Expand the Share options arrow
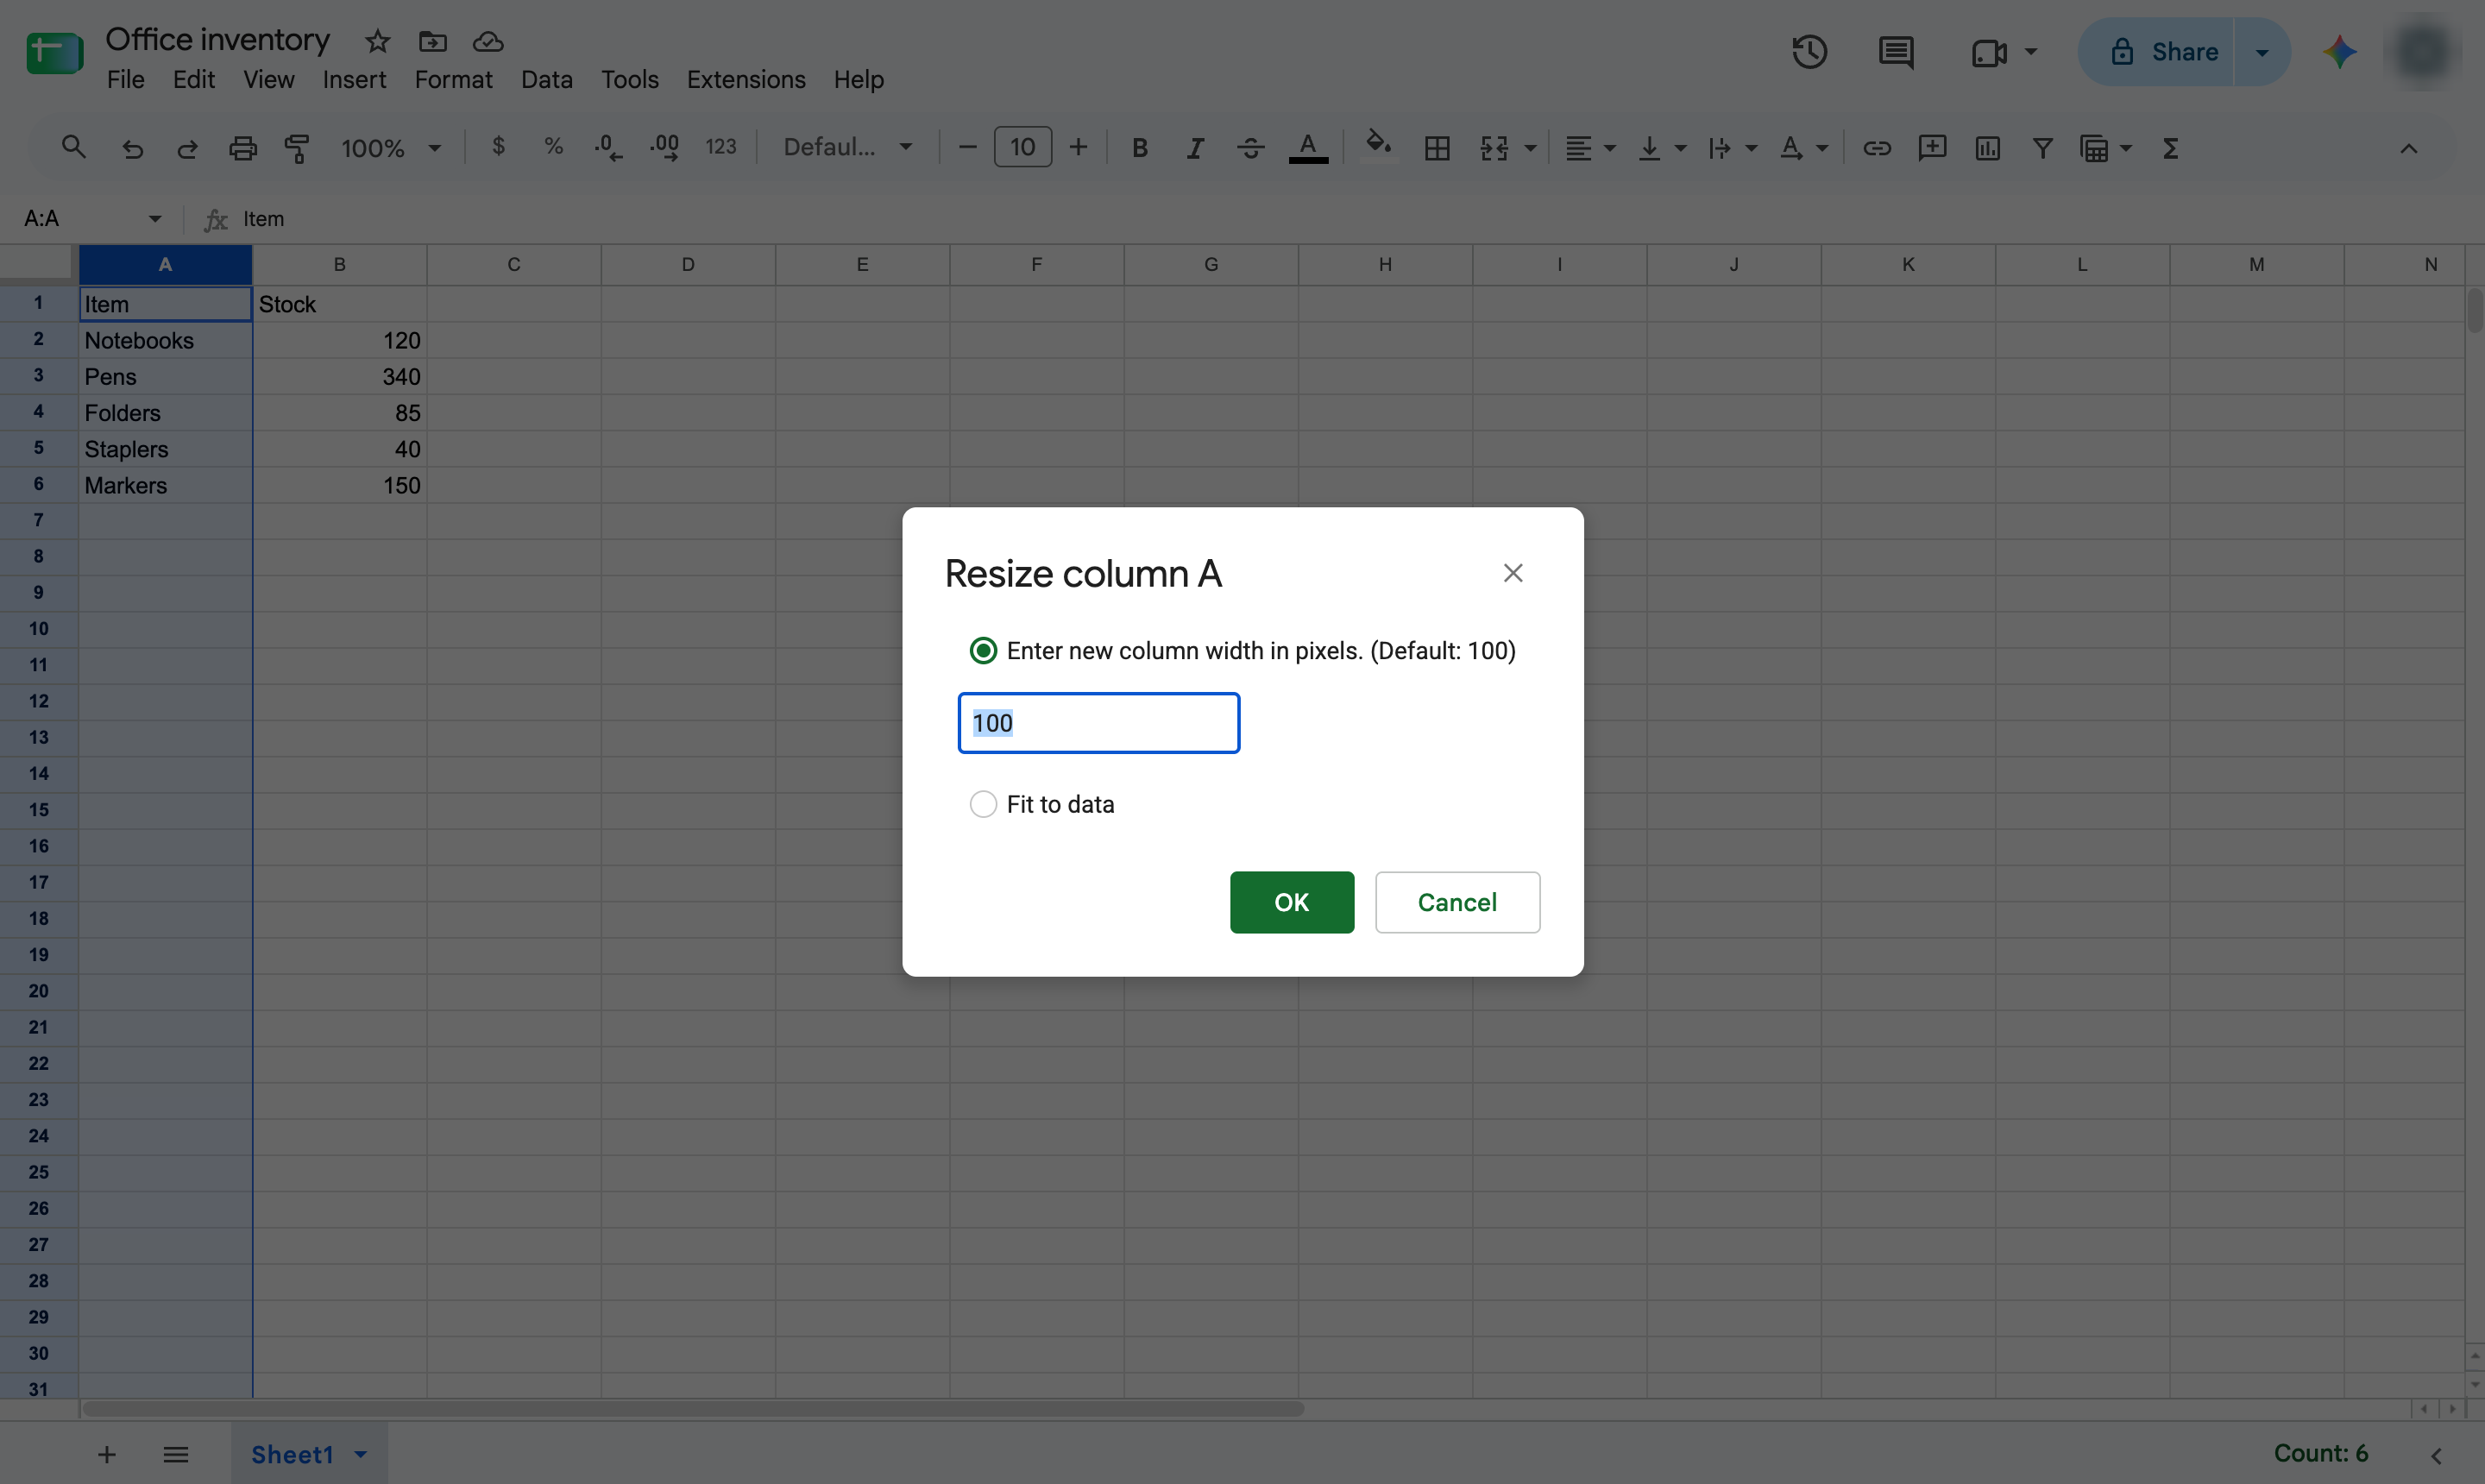The height and width of the screenshot is (1484, 2485). (x=2262, y=52)
